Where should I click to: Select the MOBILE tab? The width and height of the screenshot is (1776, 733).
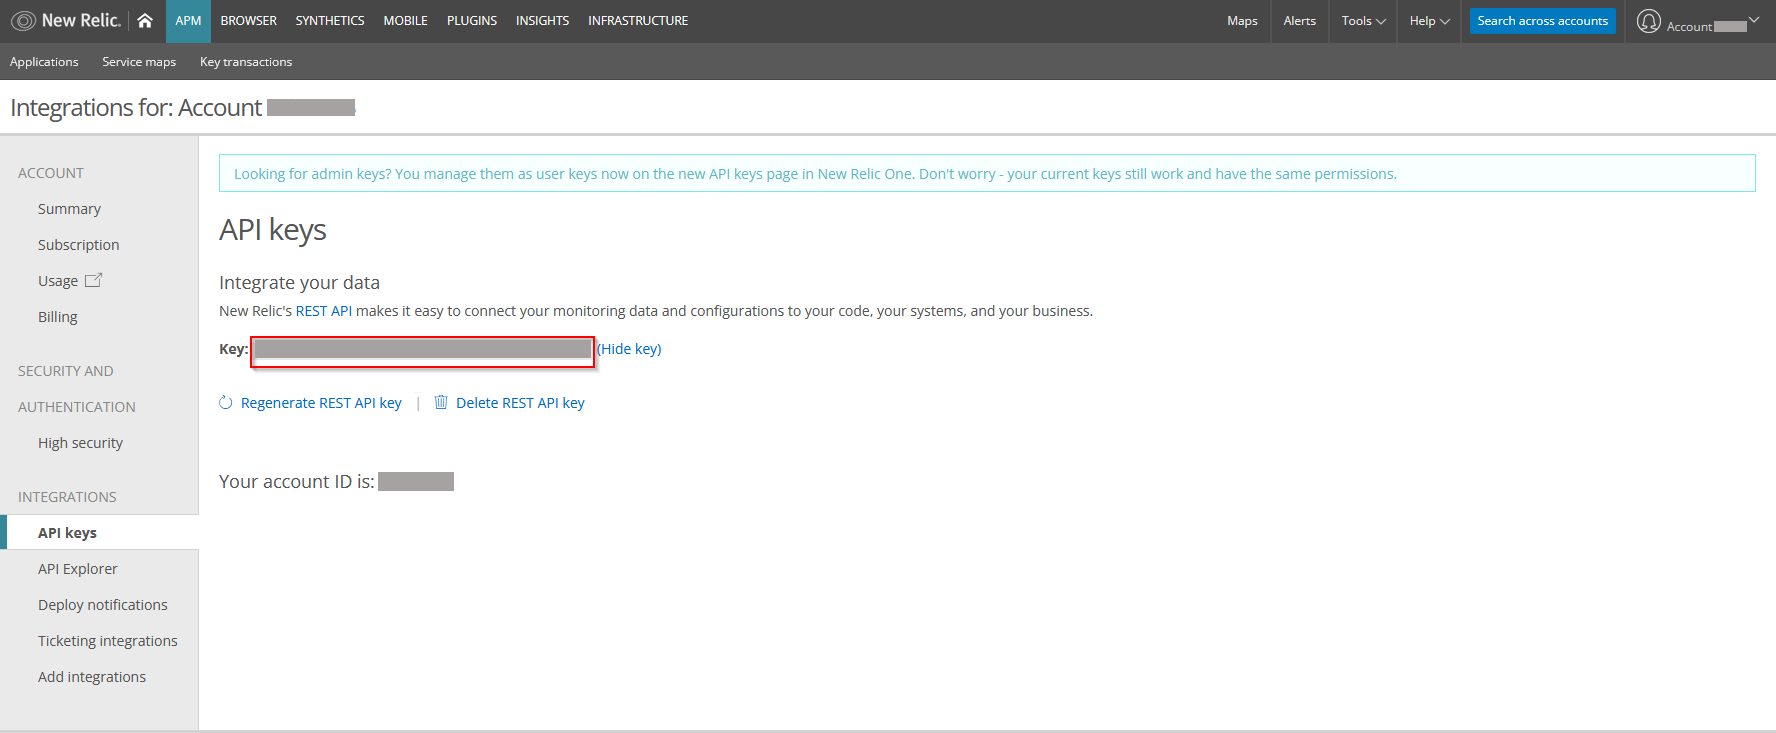[406, 21]
